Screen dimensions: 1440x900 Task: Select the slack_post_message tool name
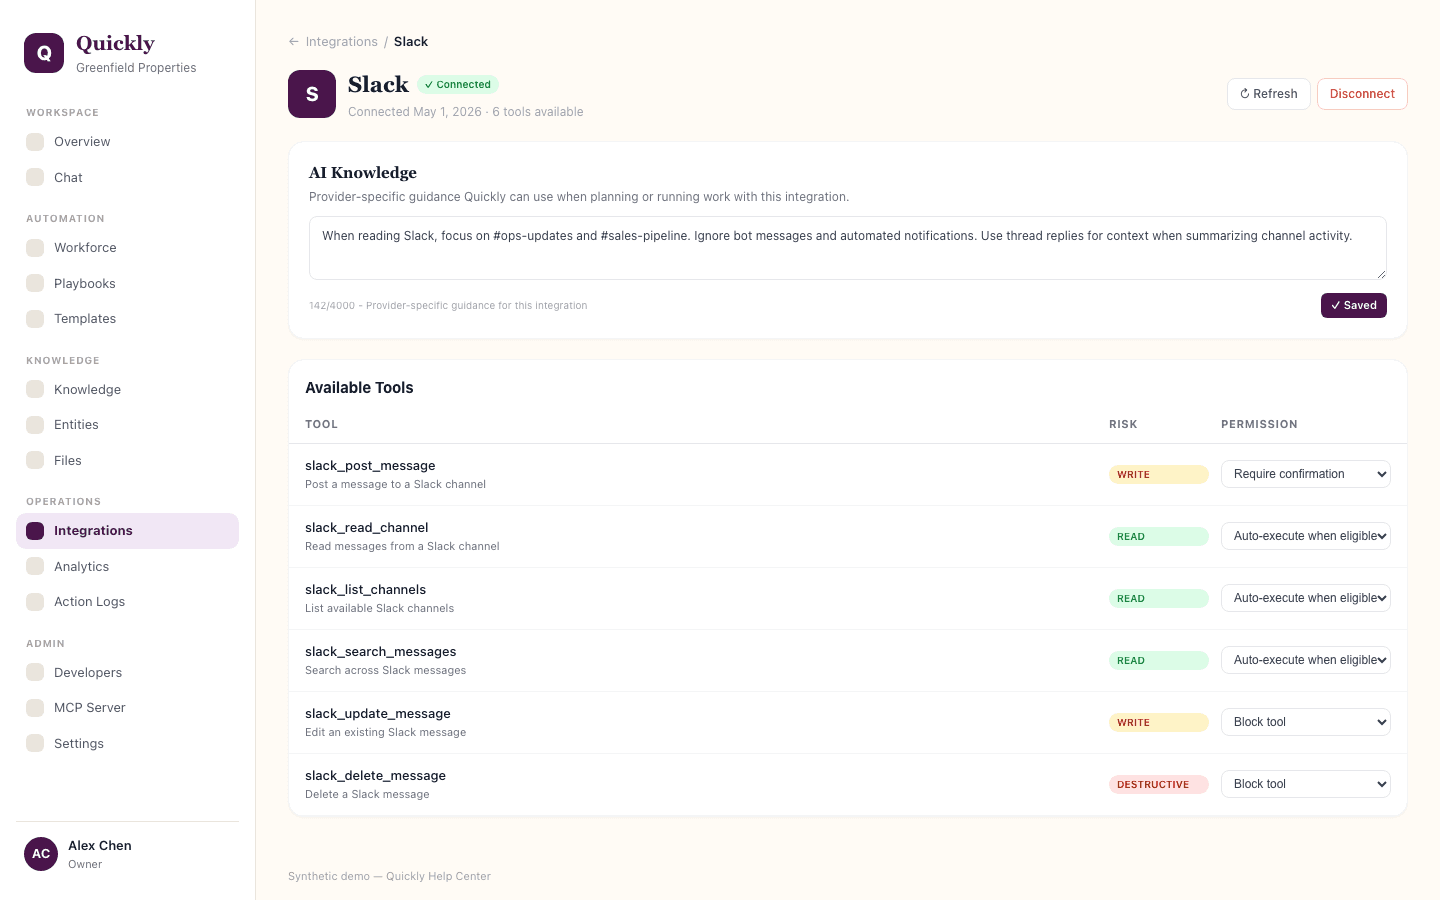(x=370, y=466)
